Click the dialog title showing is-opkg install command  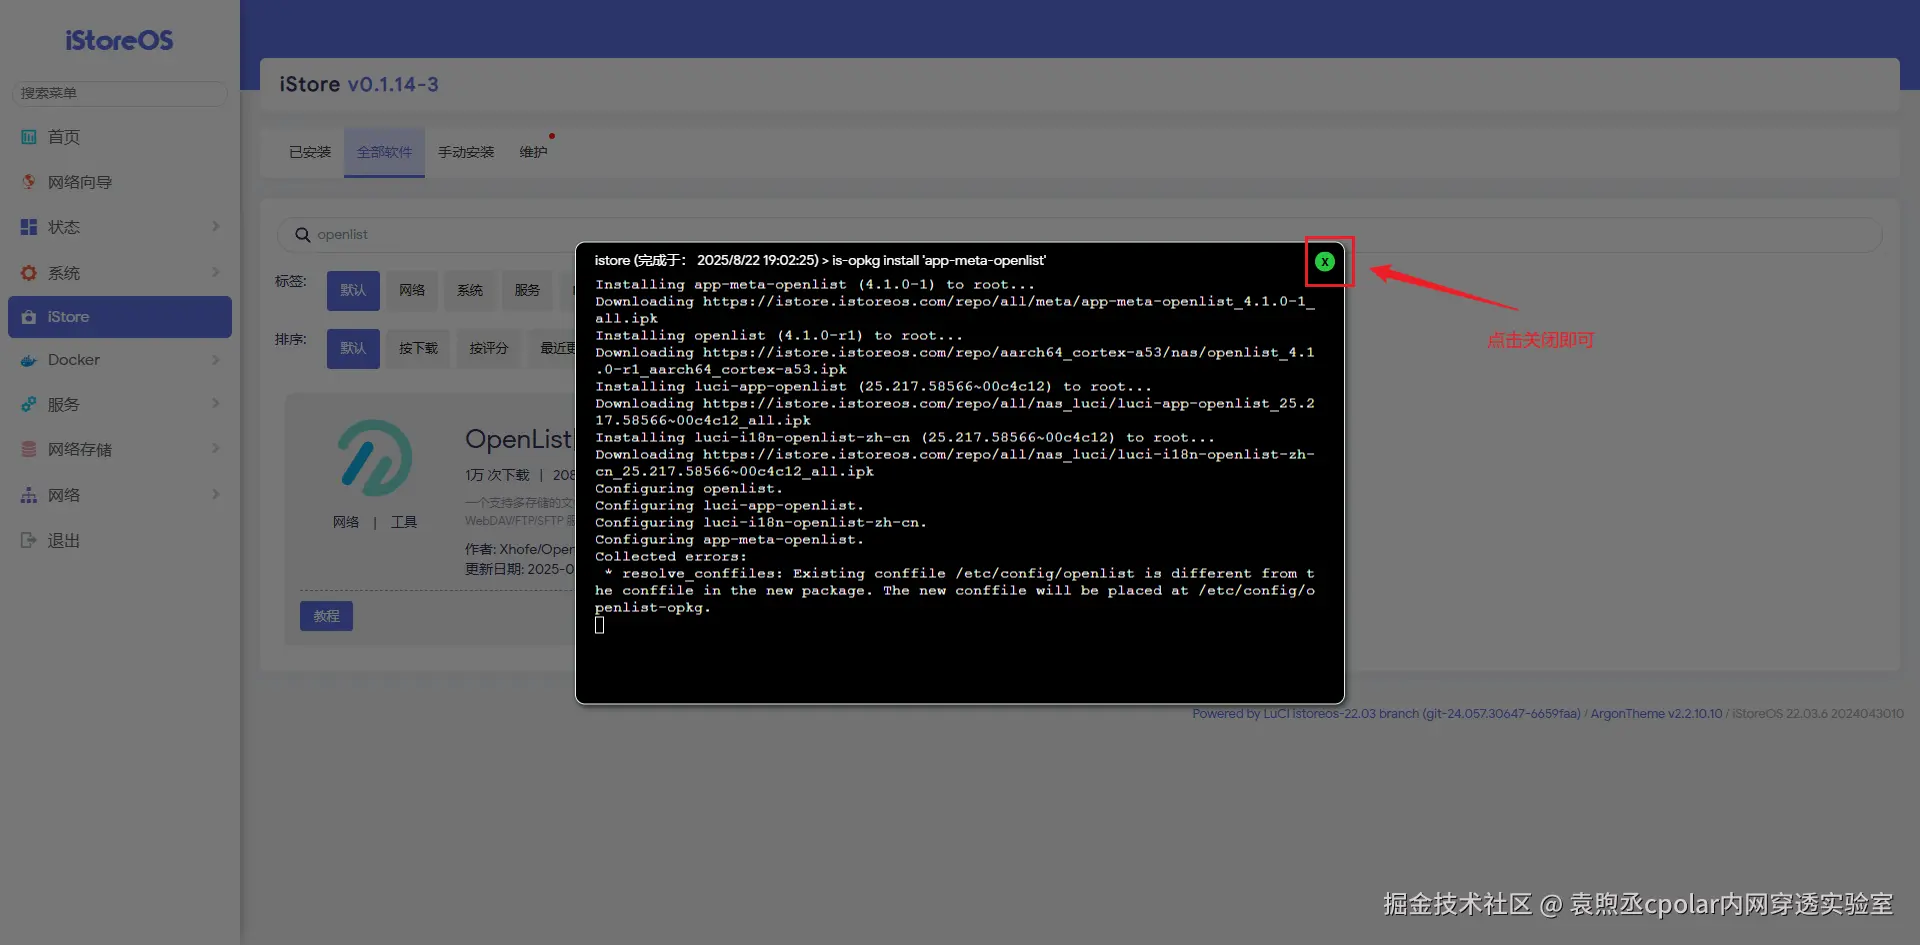820,260
